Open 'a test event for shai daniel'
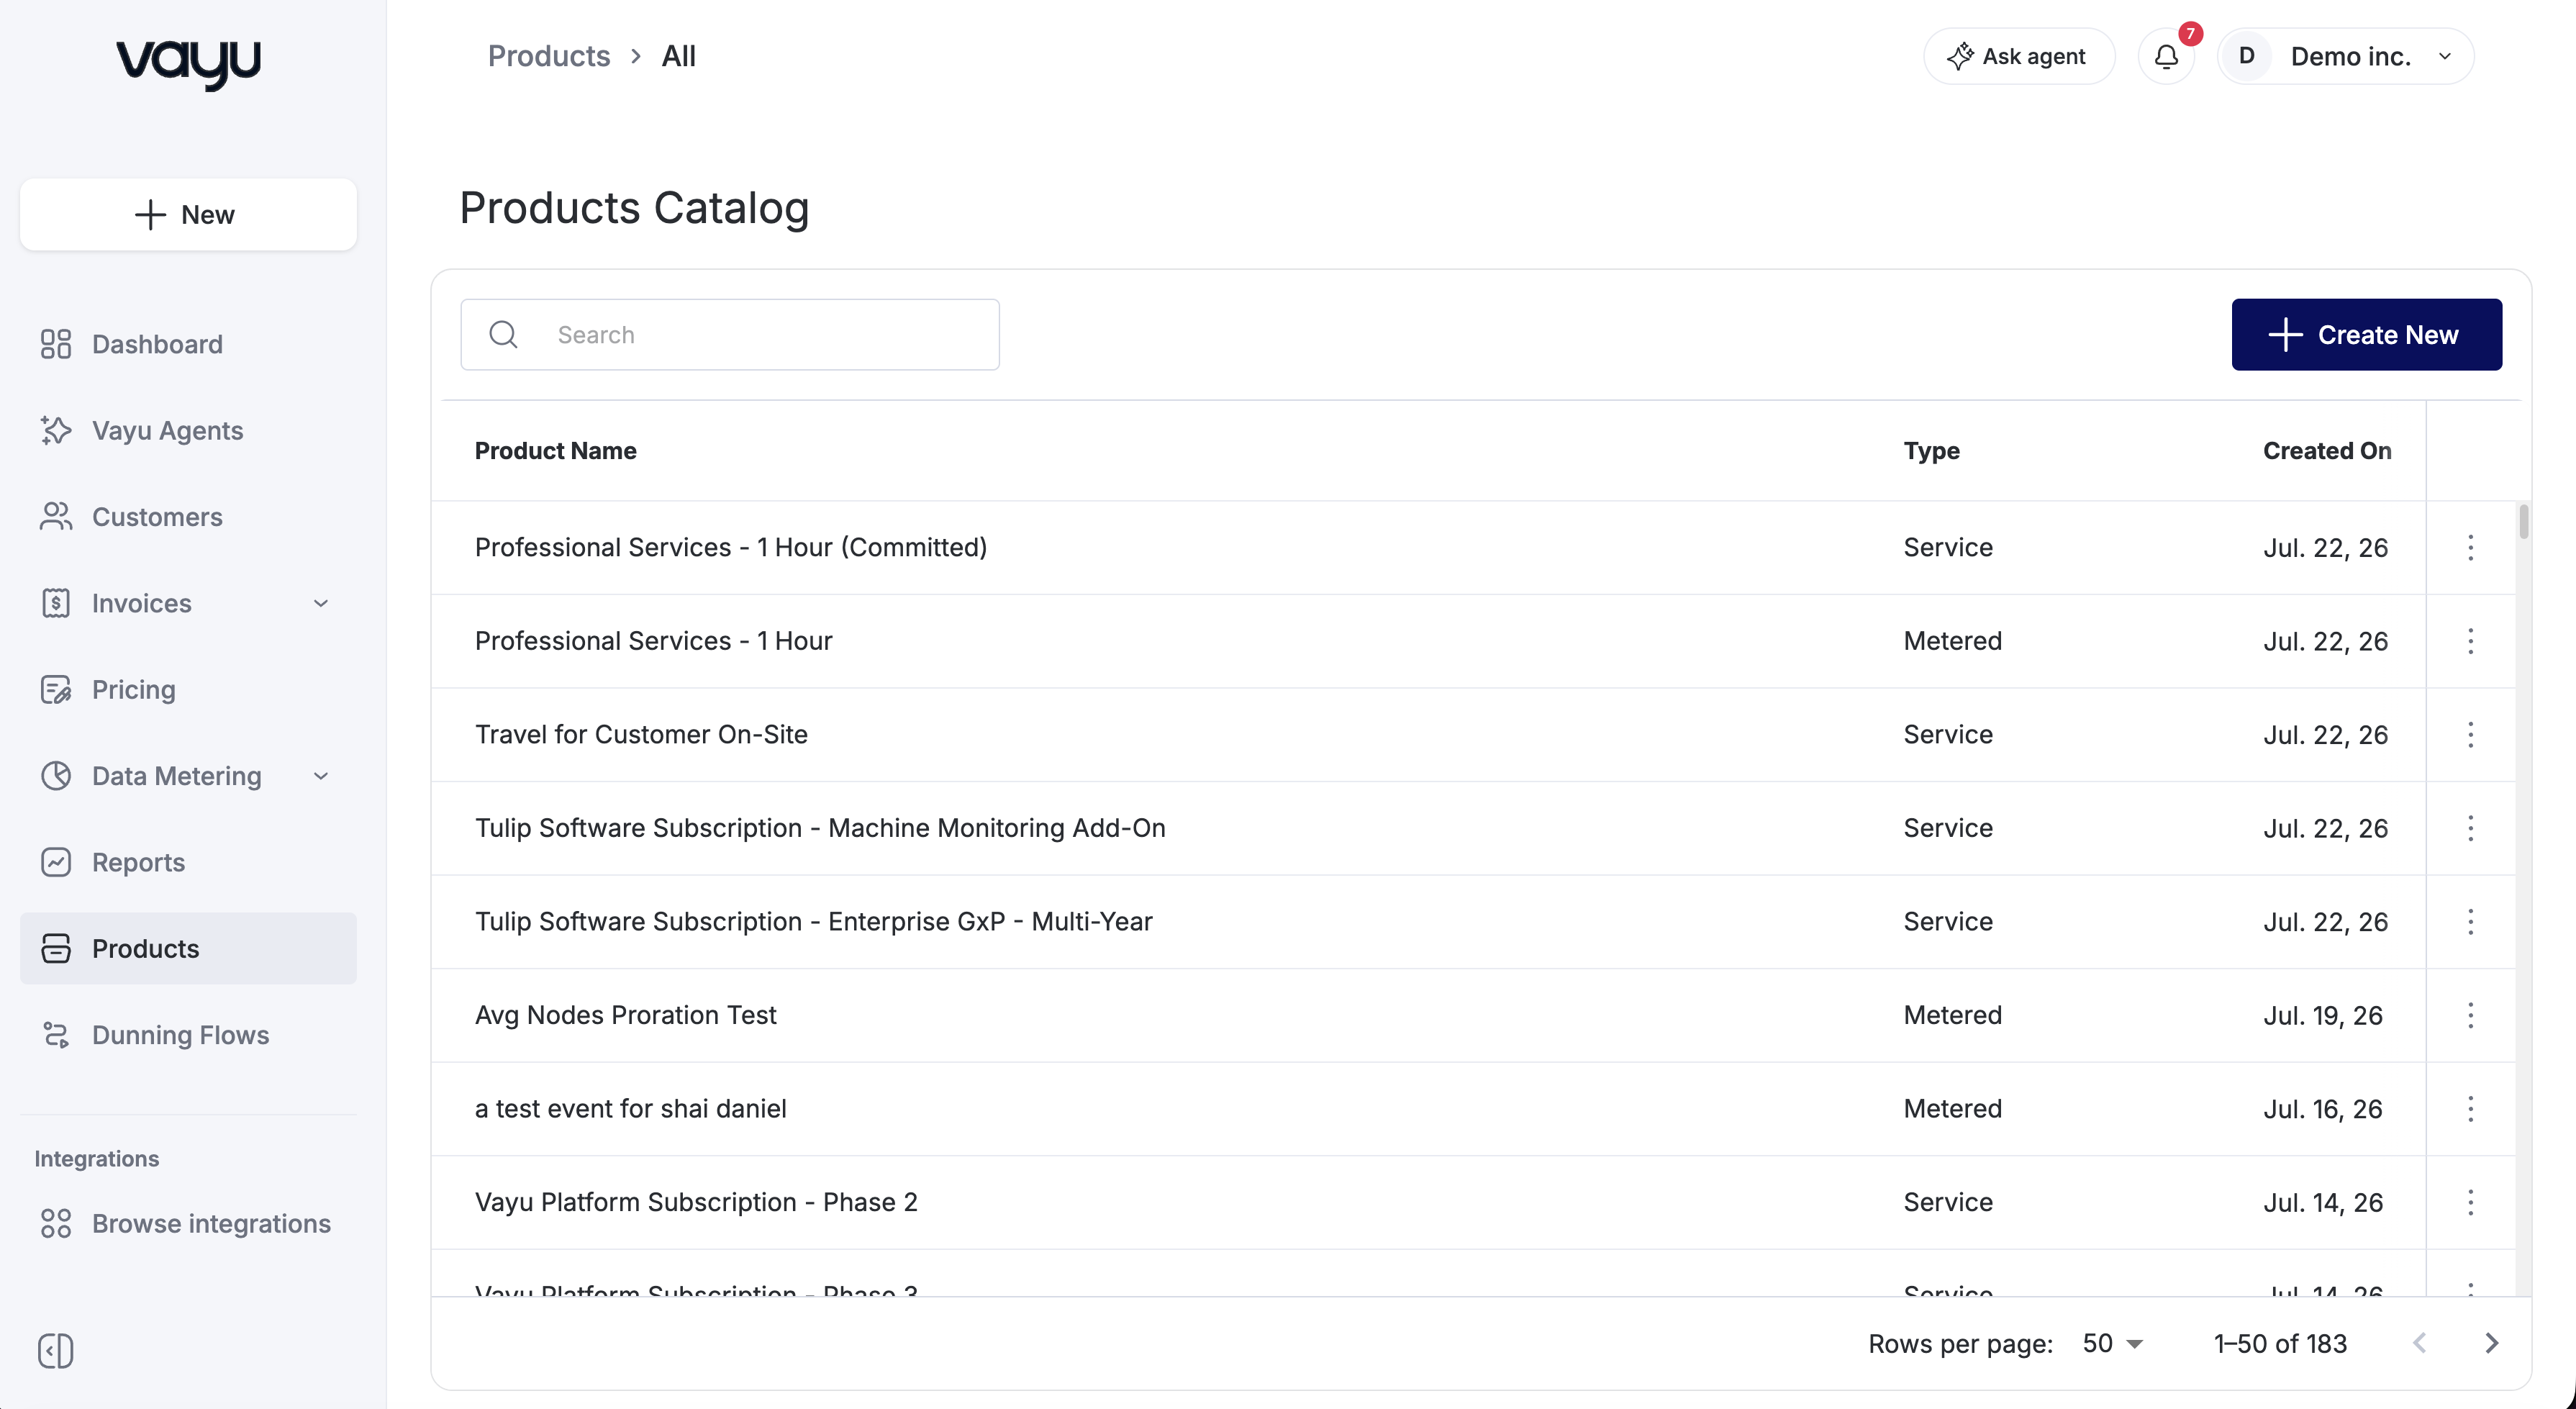The width and height of the screenshot is (2576, 1409). pyautogui.click(x=630, y=1108)
